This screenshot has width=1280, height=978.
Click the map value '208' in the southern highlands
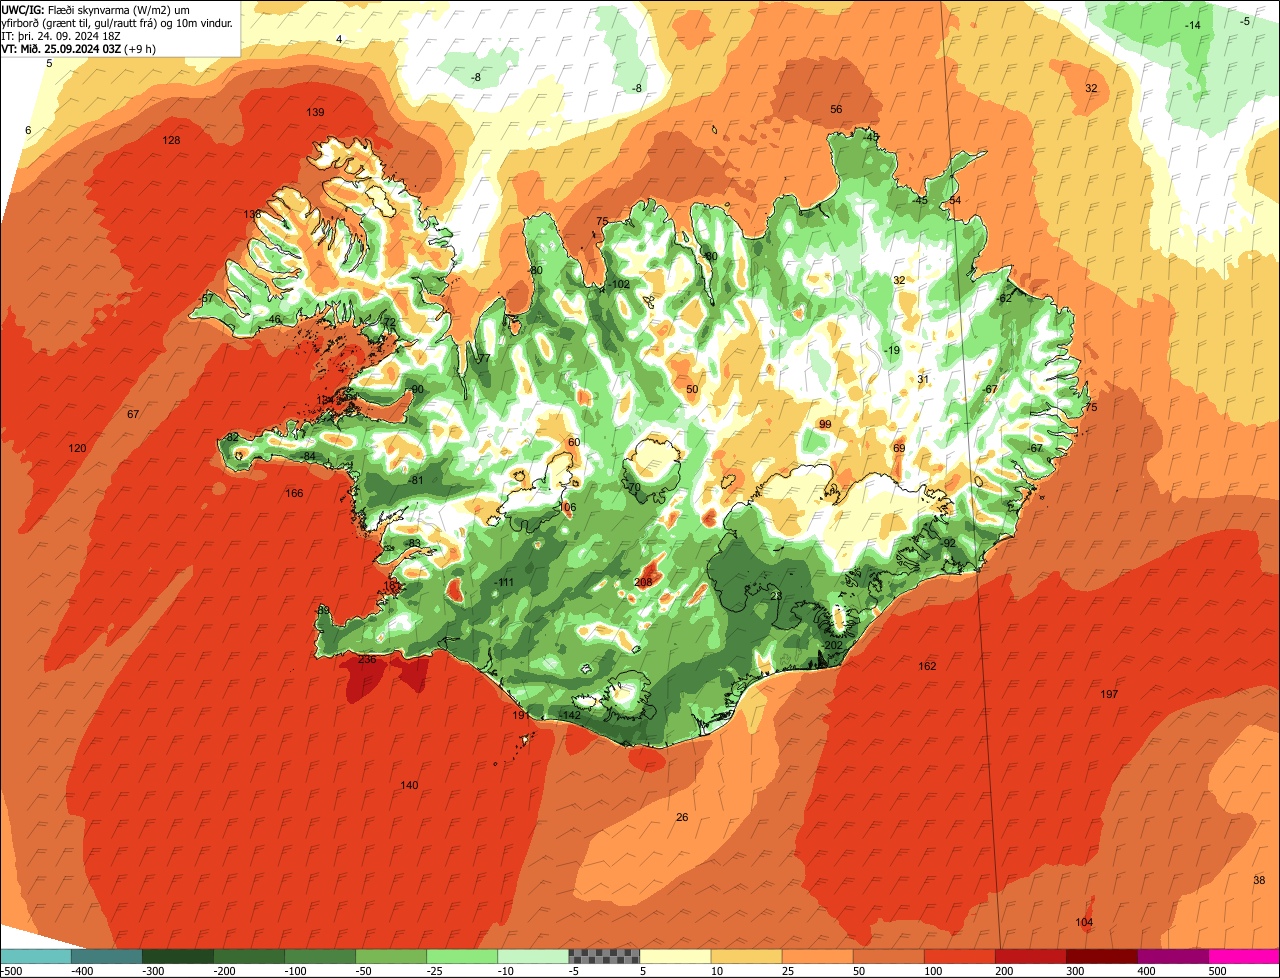(x=643, y=582)
